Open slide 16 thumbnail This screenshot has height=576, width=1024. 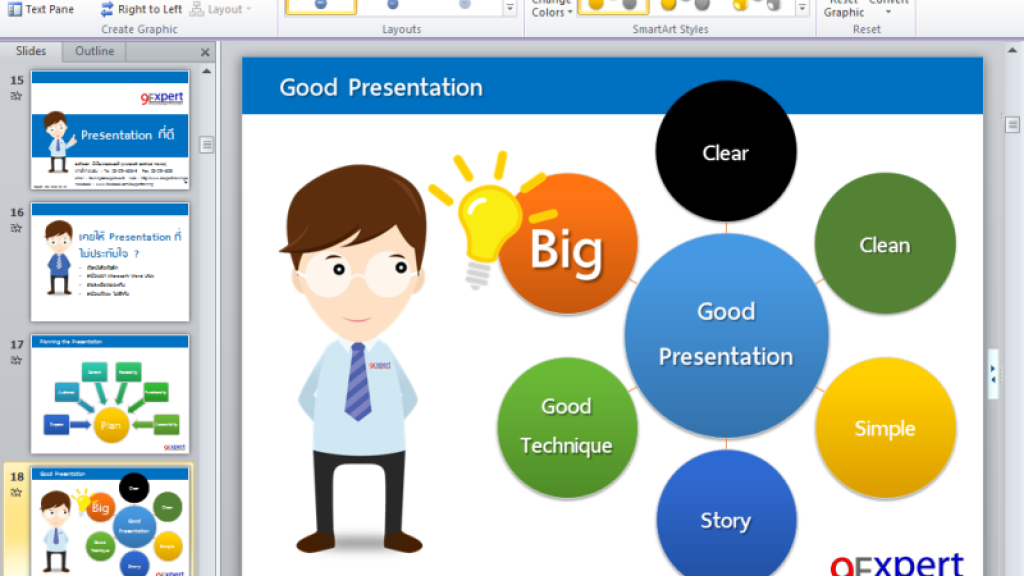point(110,262)
